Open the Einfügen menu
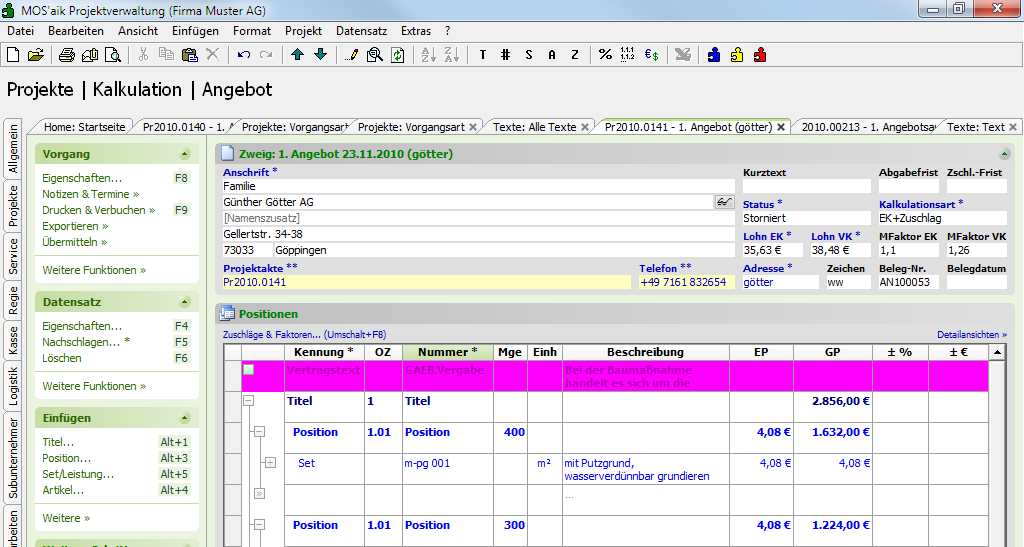The height and width of the screenshot is (547, 1024). (x=195, y=31)
